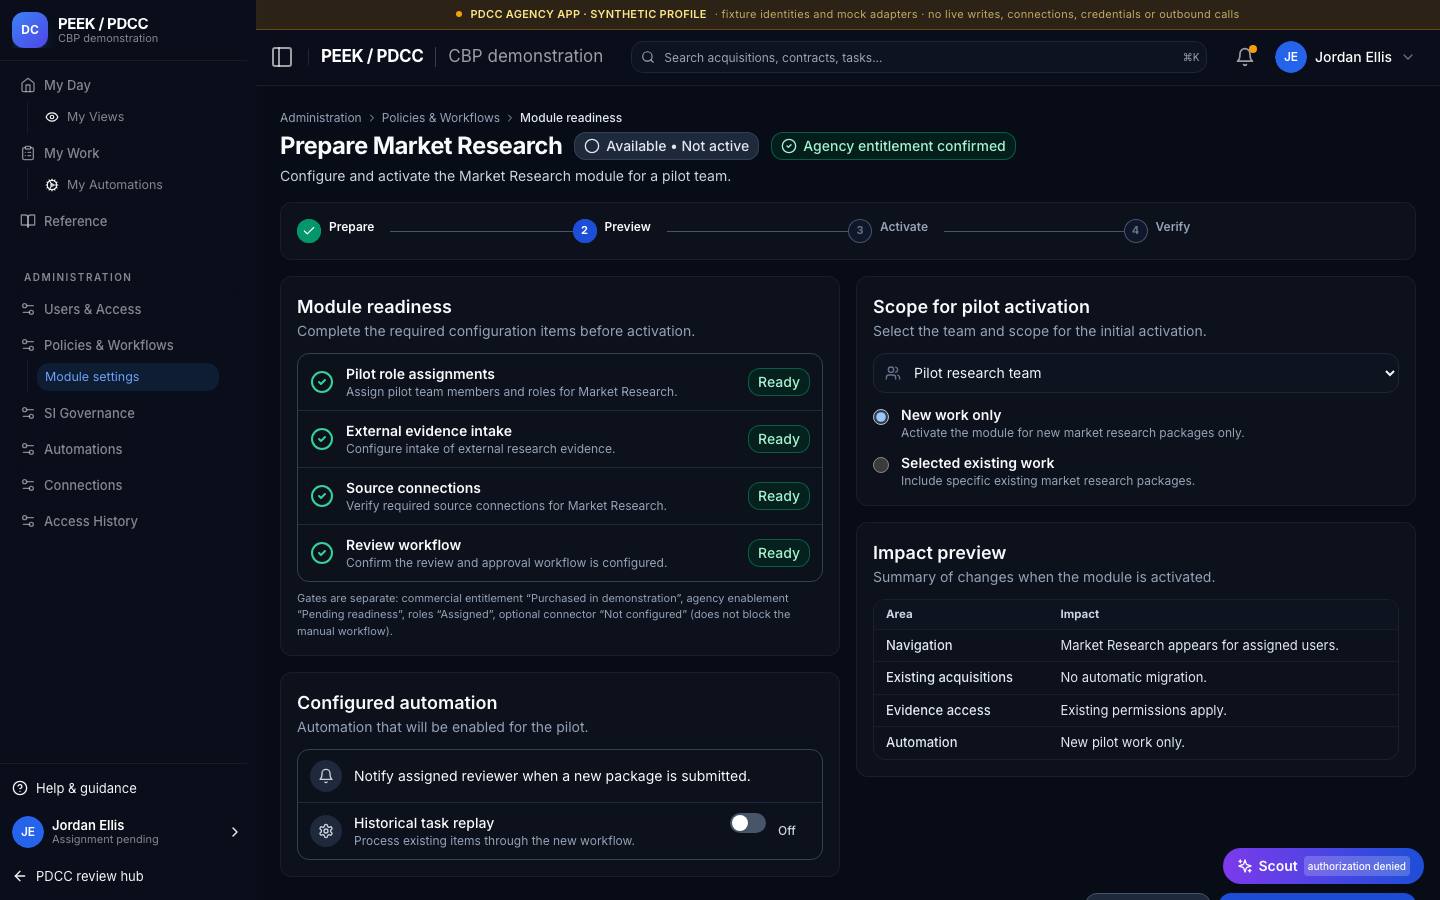Click the Available • Not active status badge
Image resolution: width=1440 pixels, height=900 pixels.
coord(666,146)
